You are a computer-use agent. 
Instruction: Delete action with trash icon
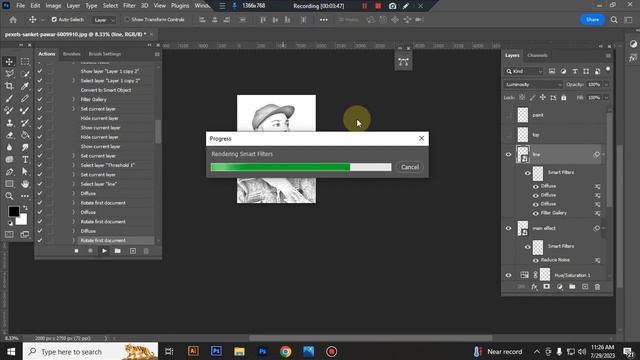(x=146, y=251)
